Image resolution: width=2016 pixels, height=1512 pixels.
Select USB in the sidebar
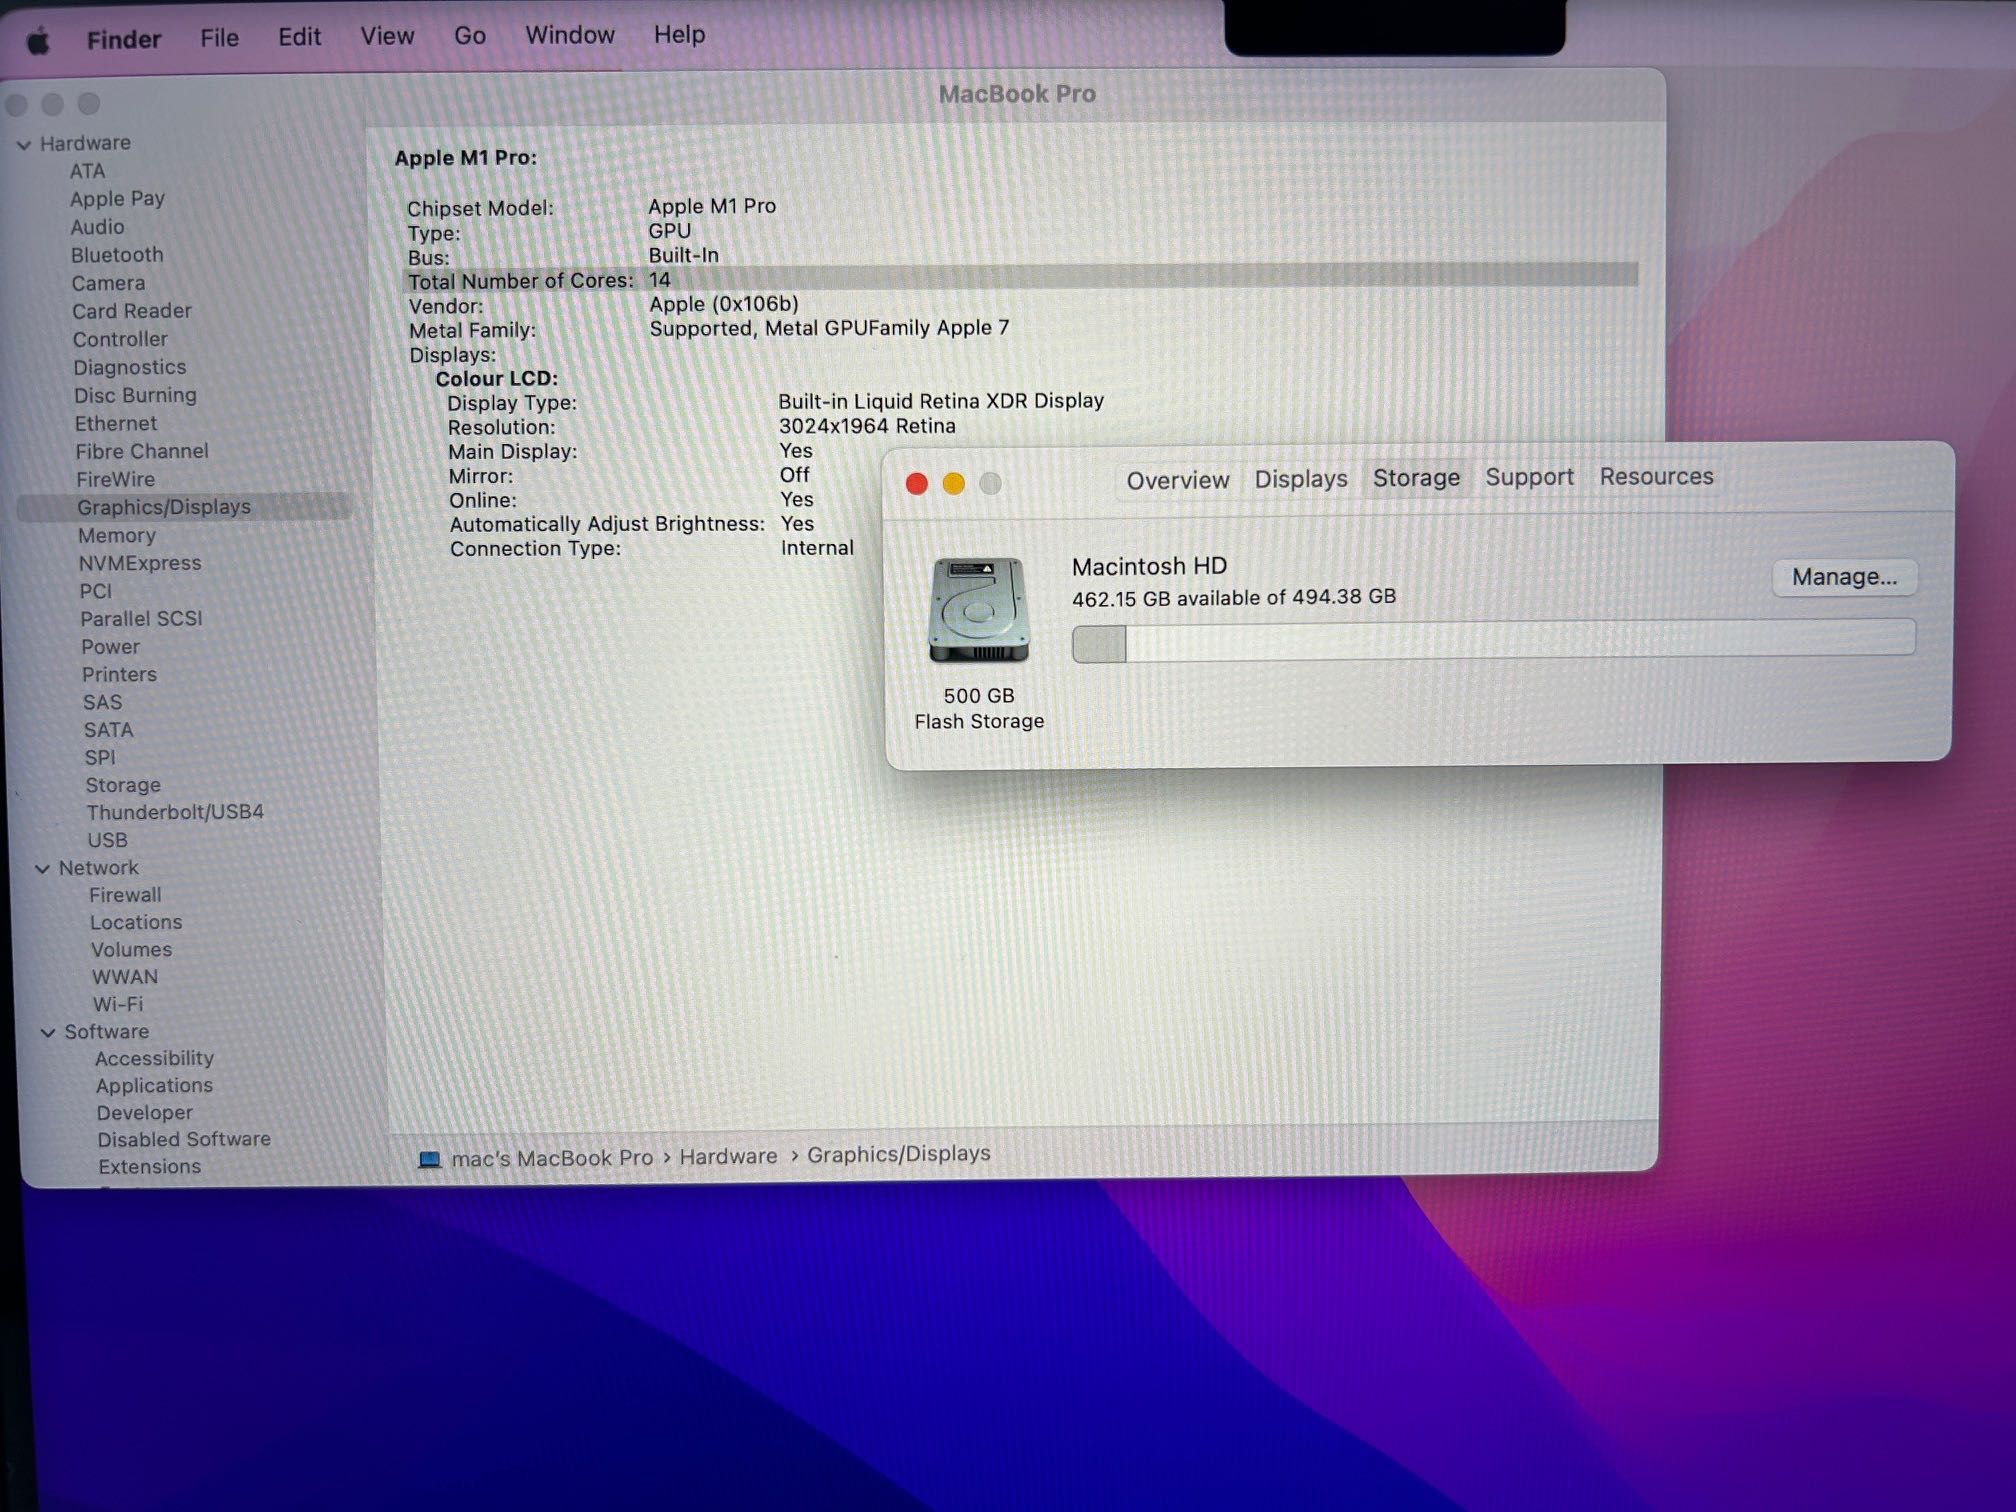tap(107, 840)
